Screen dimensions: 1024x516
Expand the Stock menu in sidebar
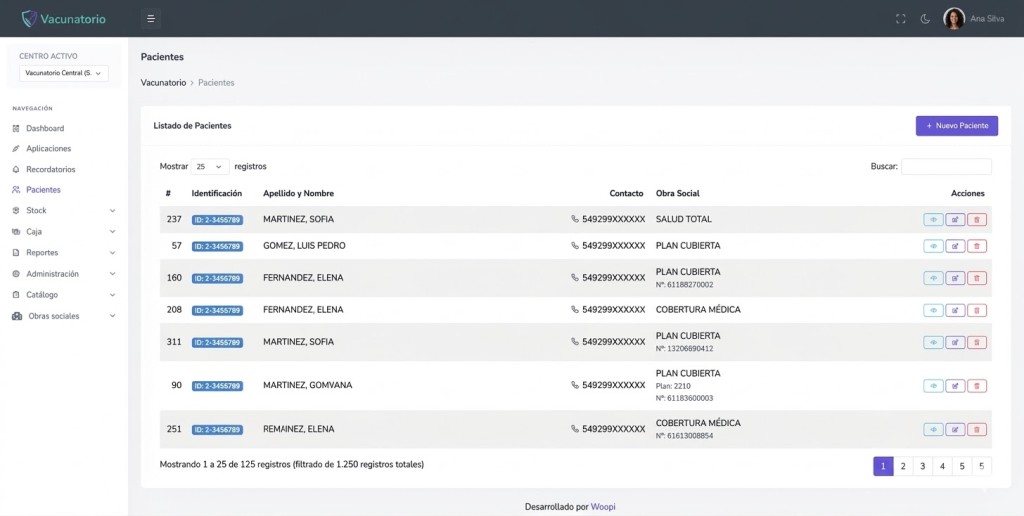pyautogui.click(x=64, y=211)
